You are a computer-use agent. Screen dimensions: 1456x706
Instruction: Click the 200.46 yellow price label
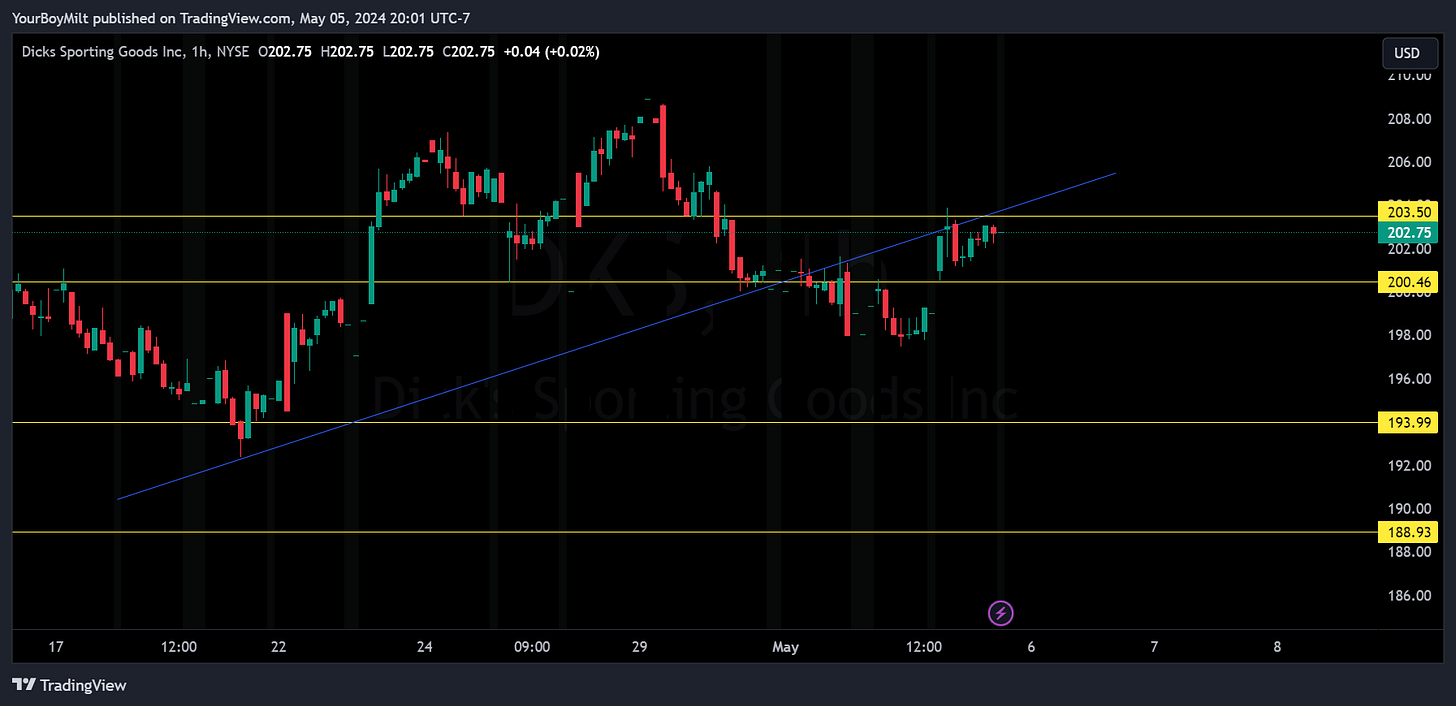(x=1408, y=284)
